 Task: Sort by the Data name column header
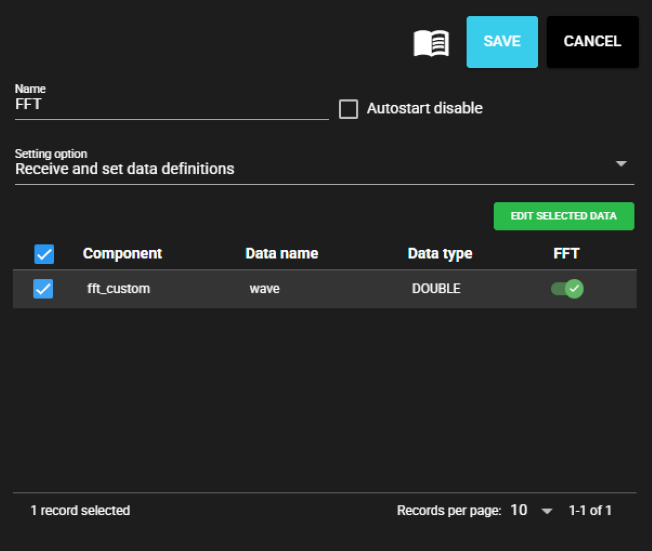pyautogui.click(x=281, y=254)
